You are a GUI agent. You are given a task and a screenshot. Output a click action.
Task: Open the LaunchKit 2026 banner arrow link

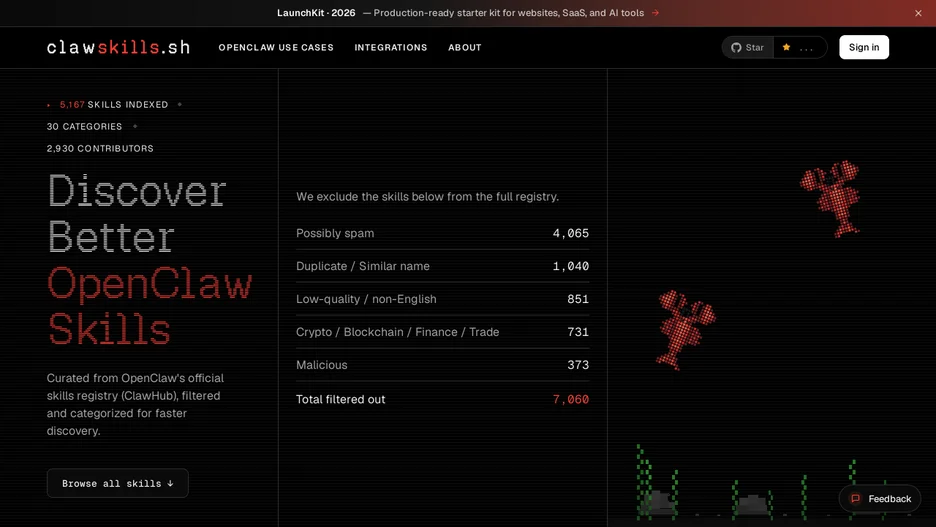655,13
